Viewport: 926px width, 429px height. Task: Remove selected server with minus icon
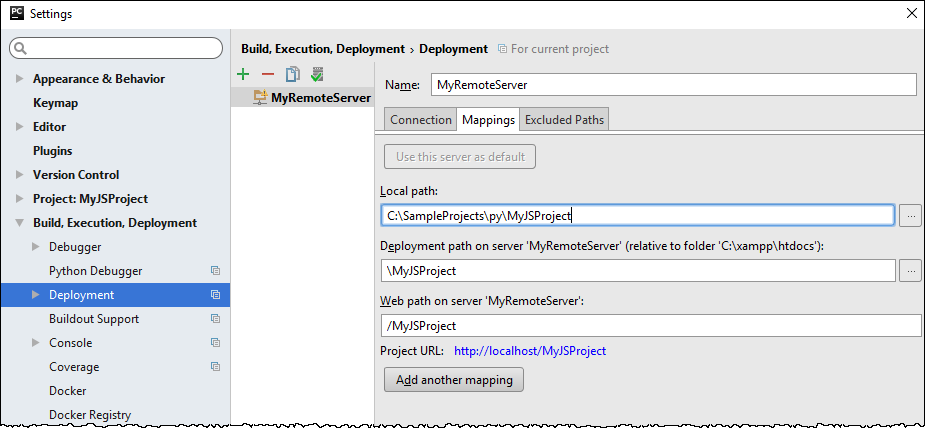268,74
